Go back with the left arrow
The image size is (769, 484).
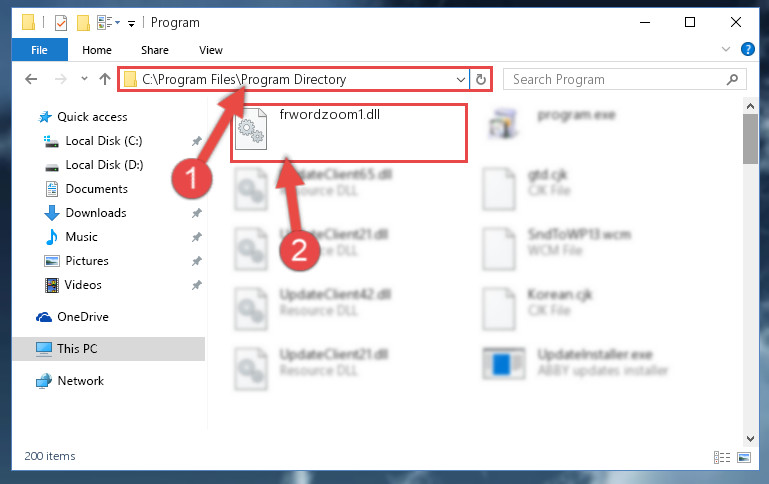[31, 79]
